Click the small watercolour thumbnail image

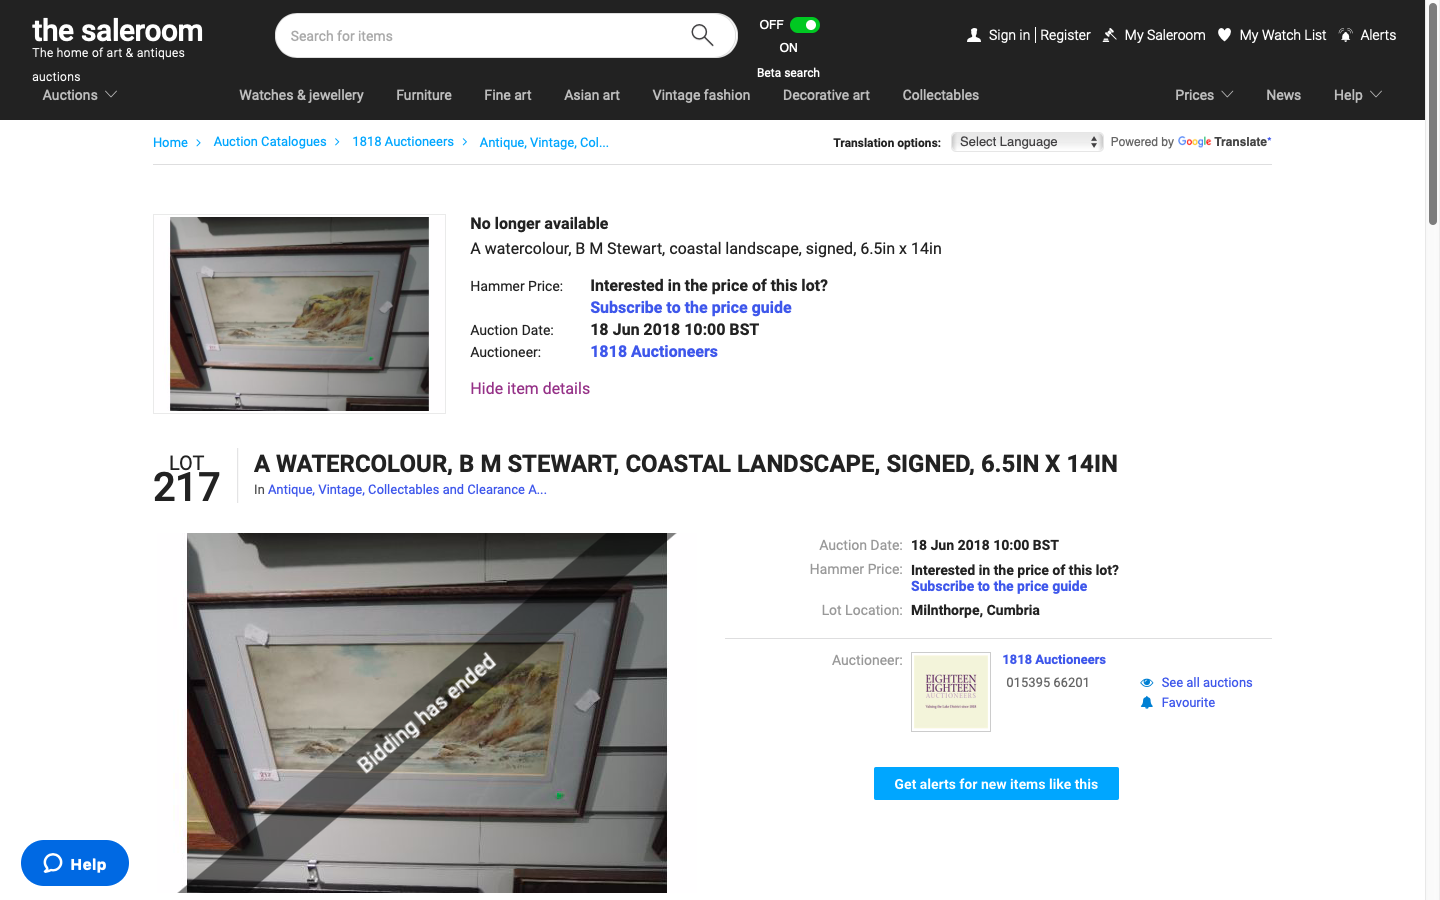(x=299, y=314)
